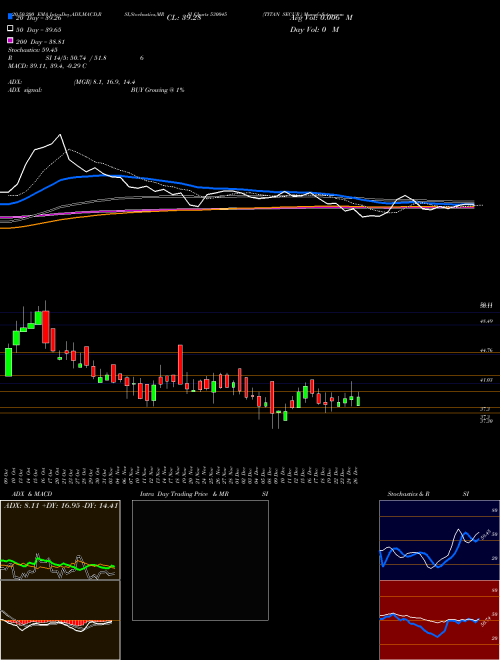This screenshot has height=660, width=500.
Task: Click the last green candle on the chart
Action: (x=358, y=401)
